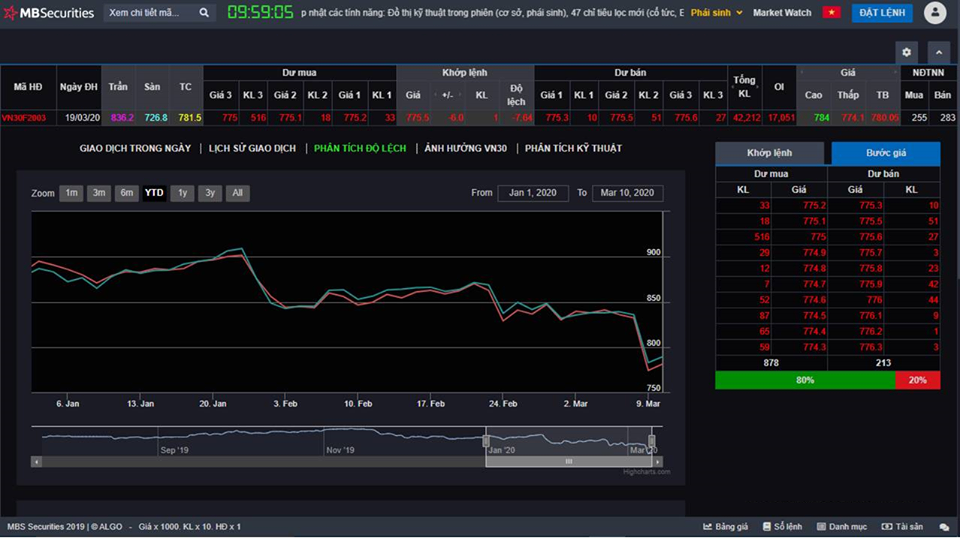Set chart zoom to 1m

click(x=72, y=193)
